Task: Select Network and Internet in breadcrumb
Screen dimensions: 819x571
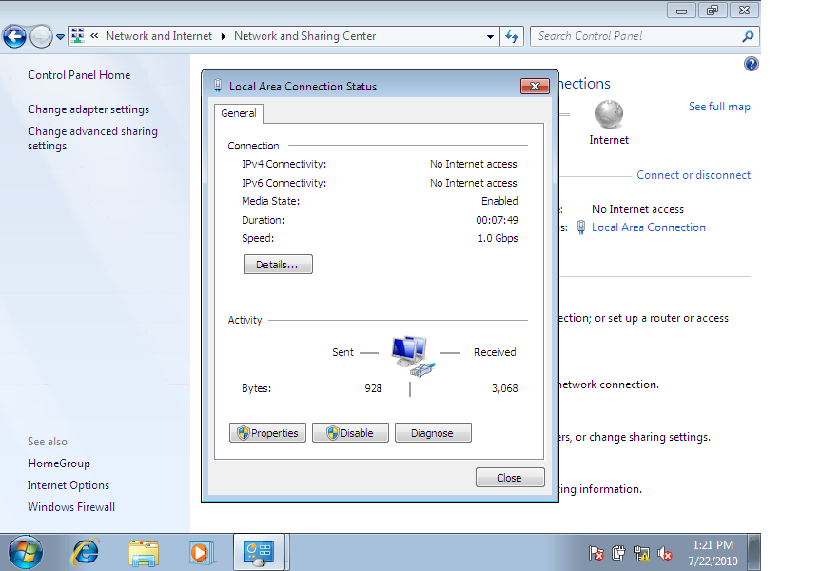Action: click(x=159, y=36)
